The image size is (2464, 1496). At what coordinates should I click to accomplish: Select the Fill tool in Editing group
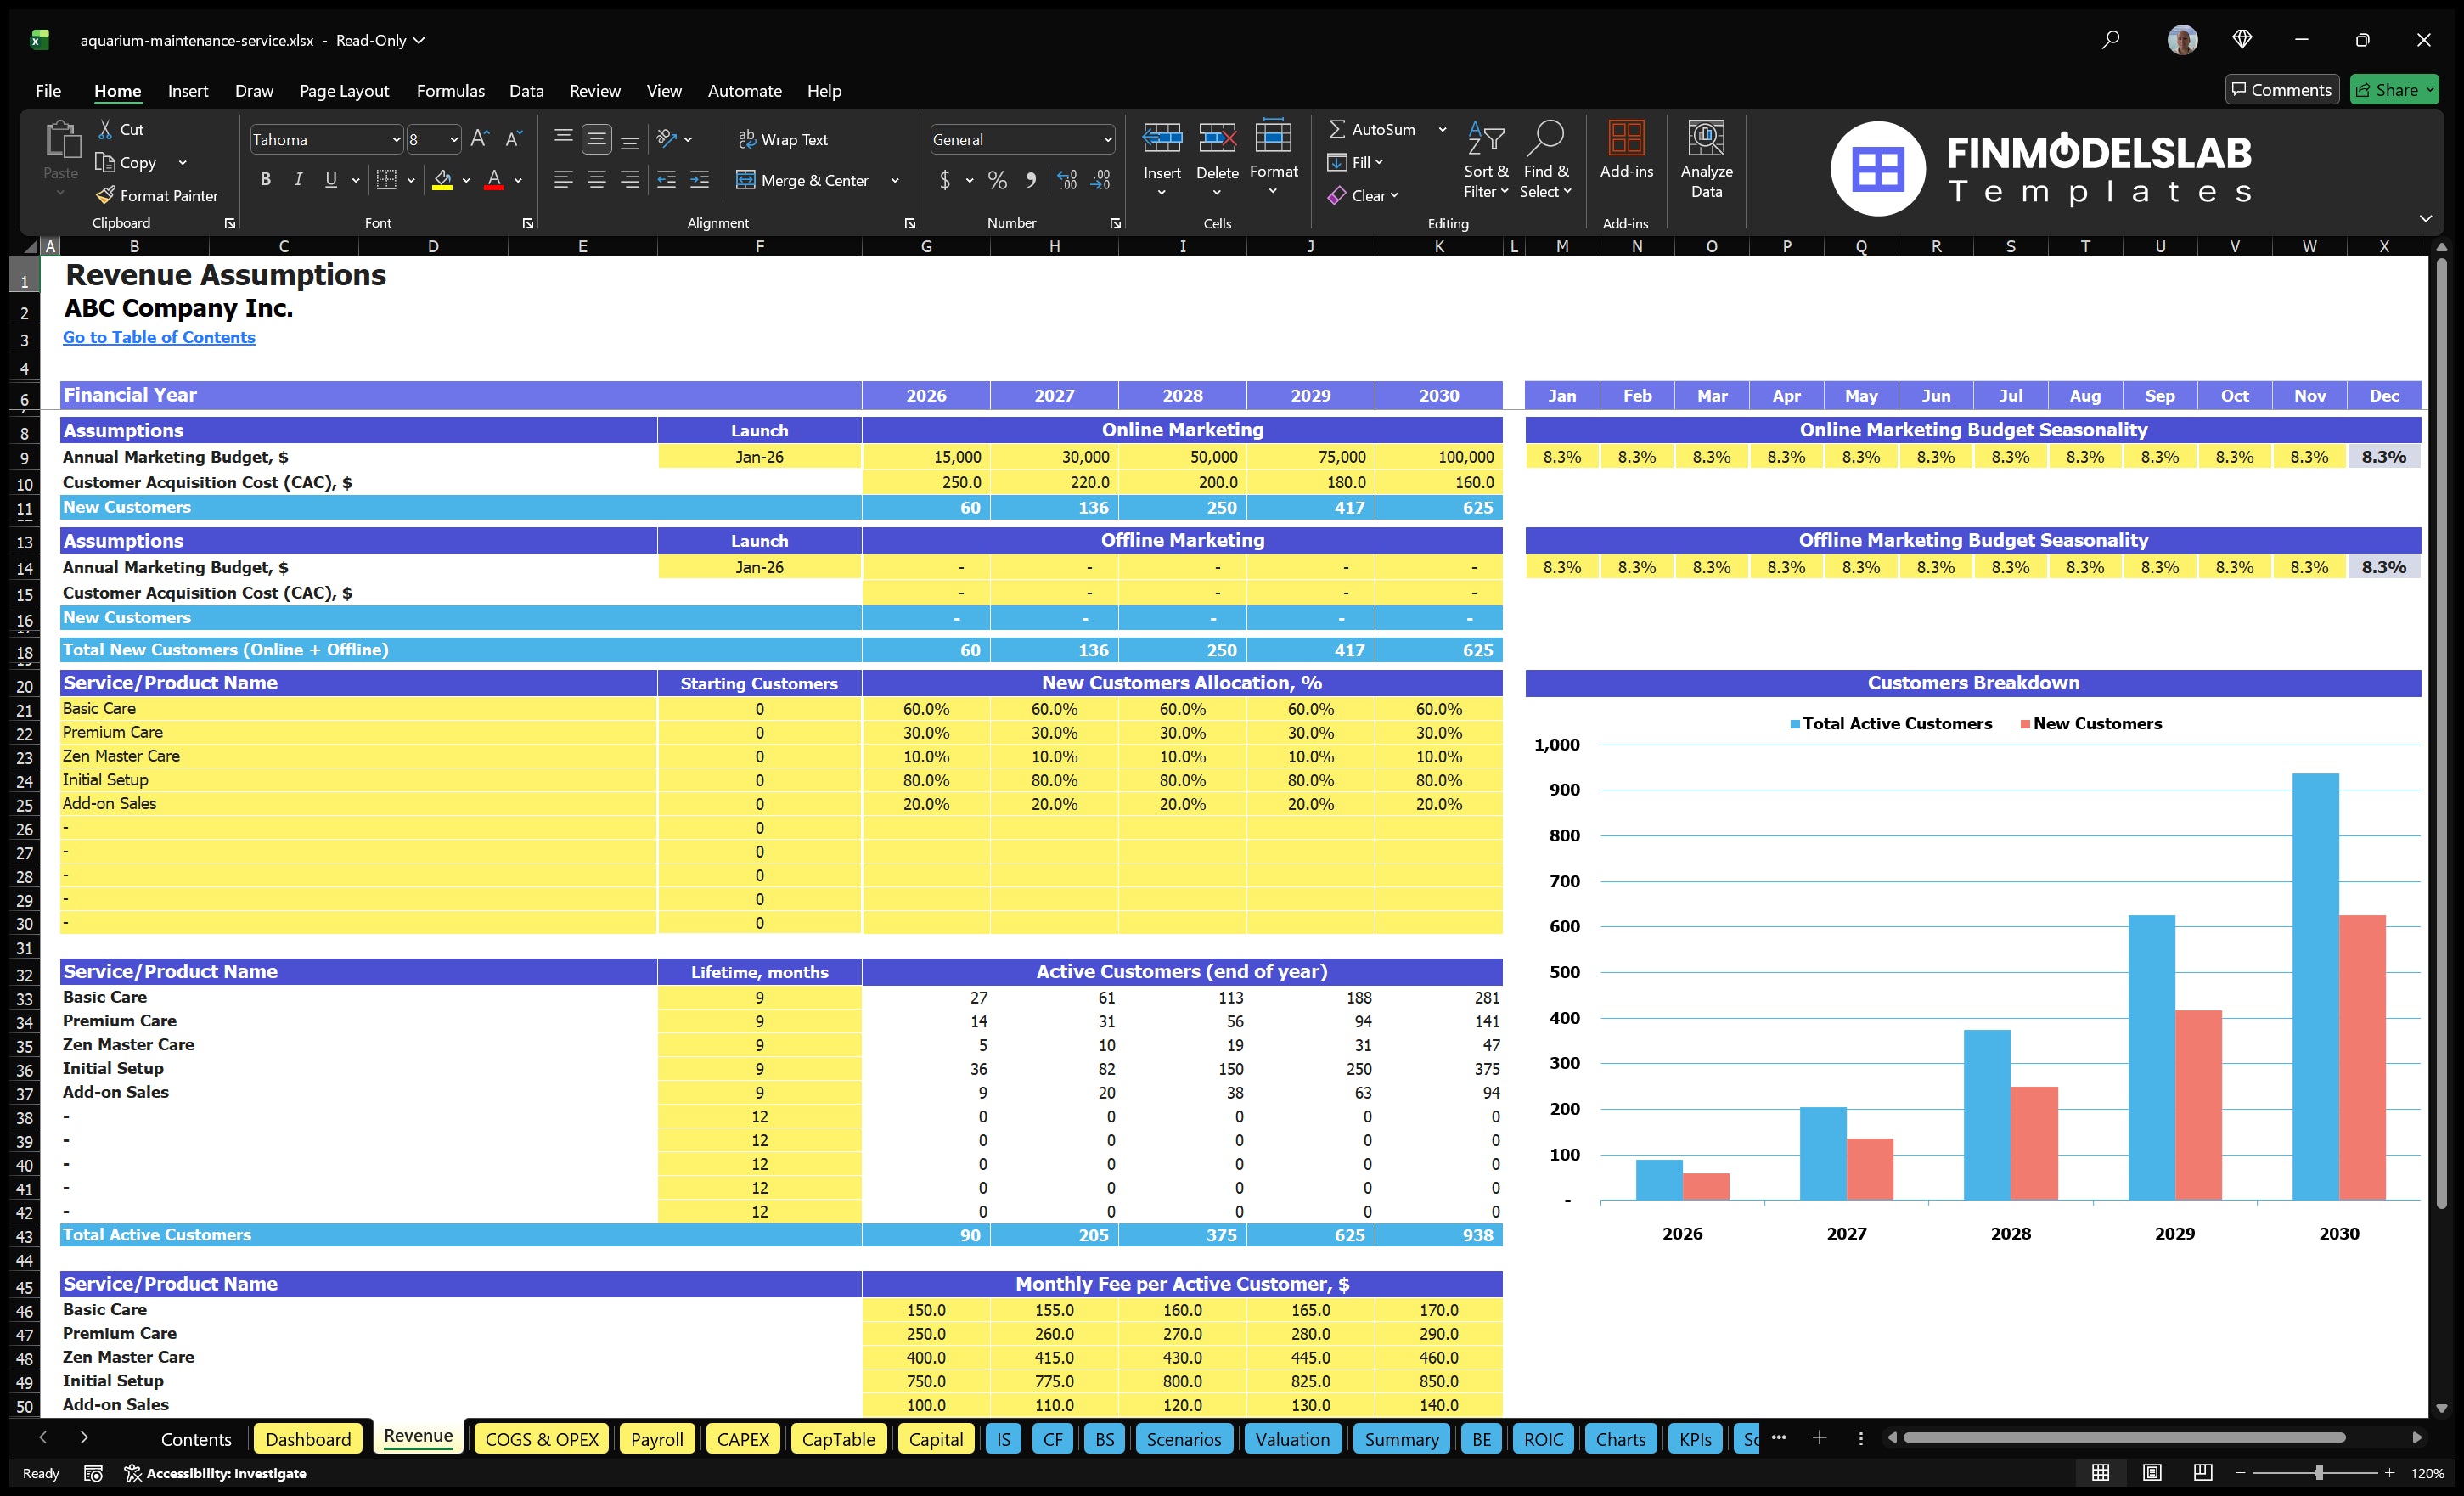(x=1354, y=162)
